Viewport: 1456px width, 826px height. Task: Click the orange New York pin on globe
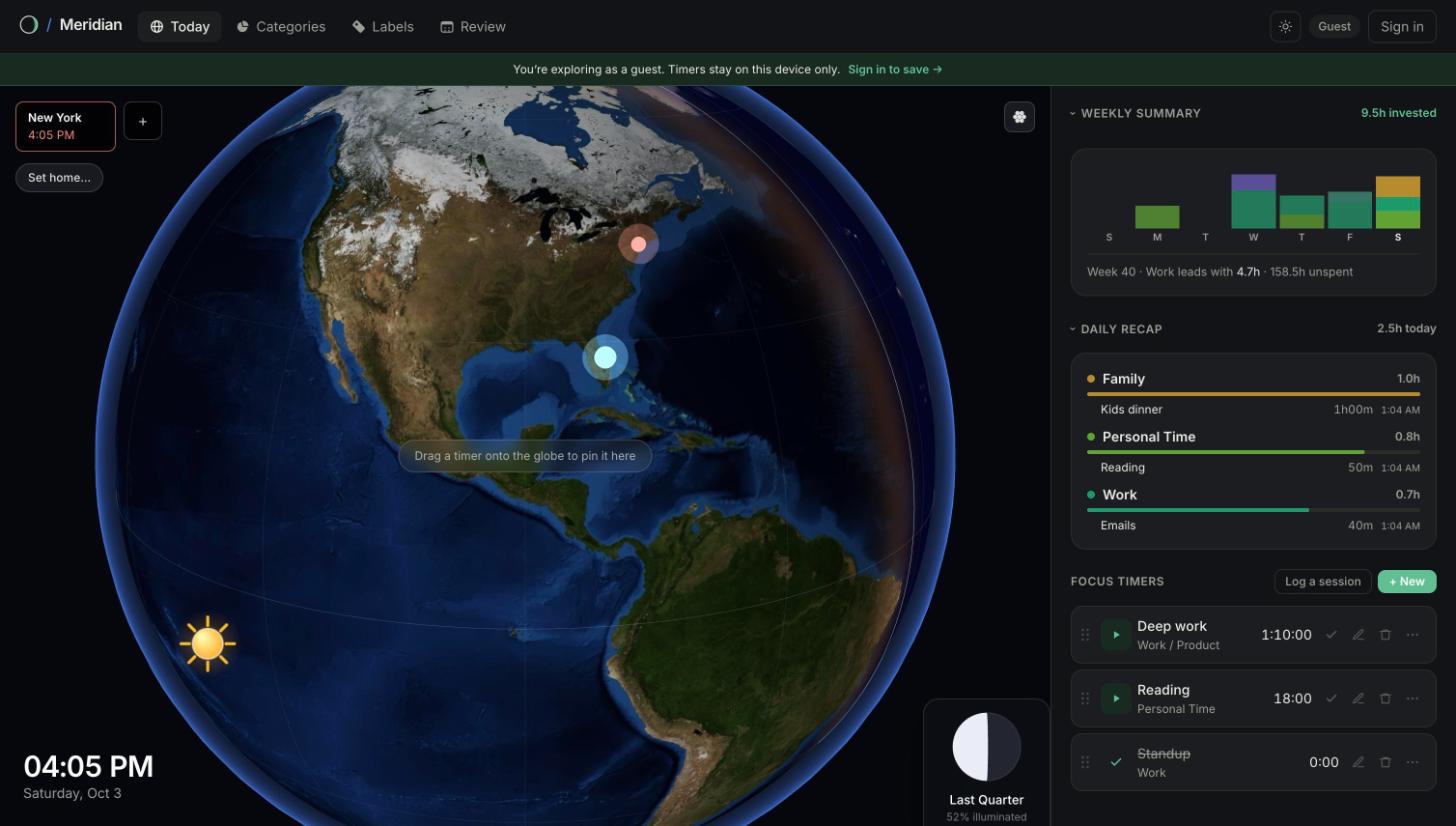[x=638, y=244]
